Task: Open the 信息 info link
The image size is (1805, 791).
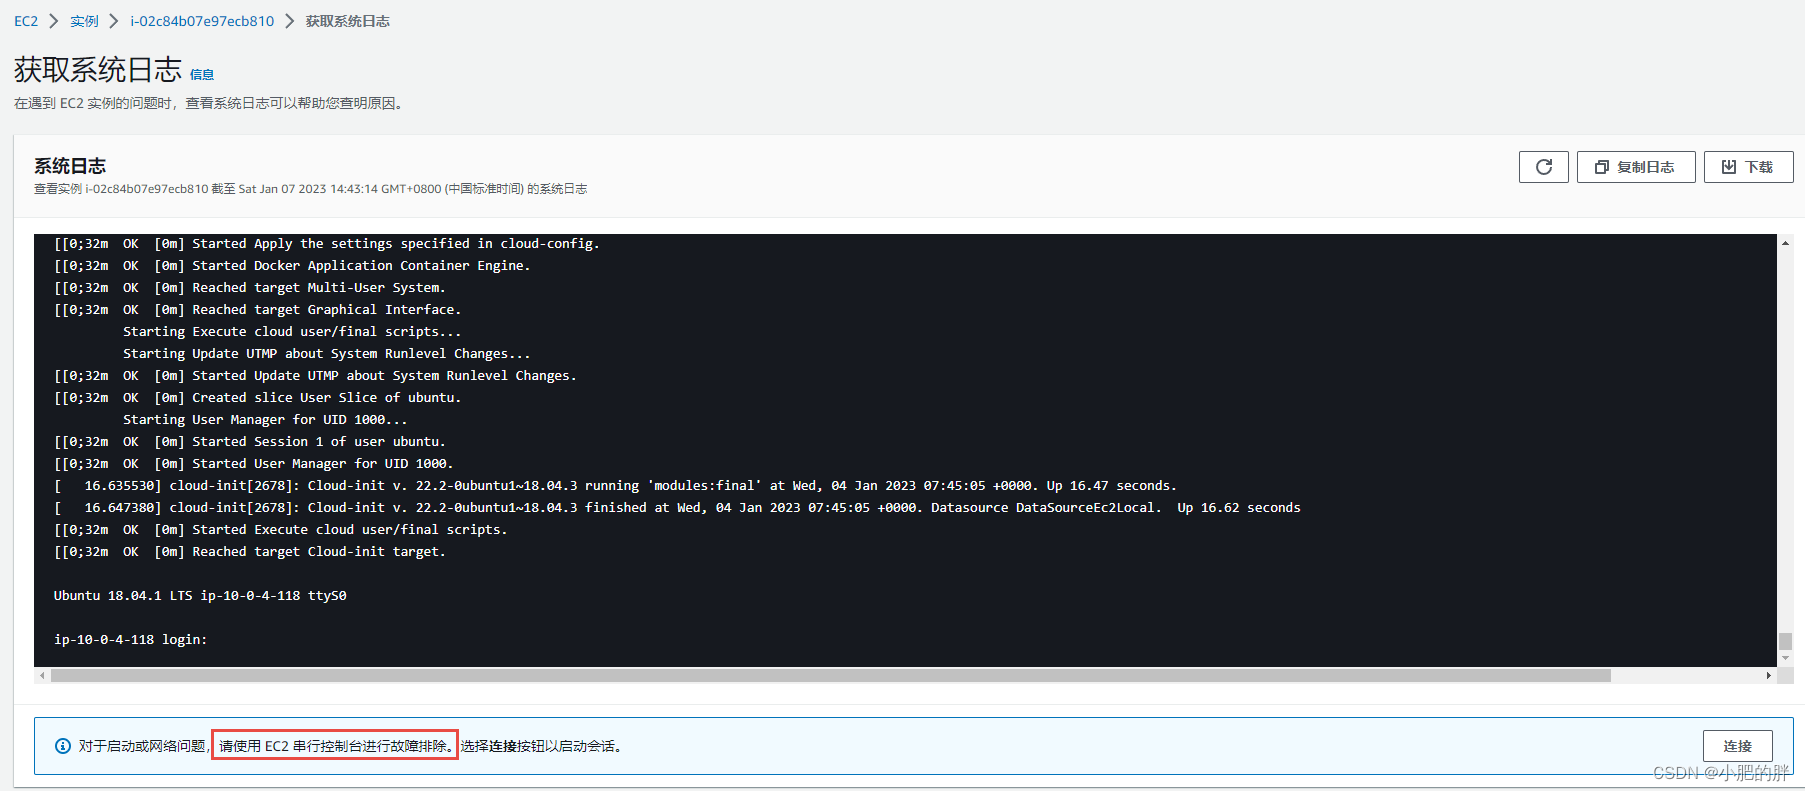Action: click(x=202, y=74)
